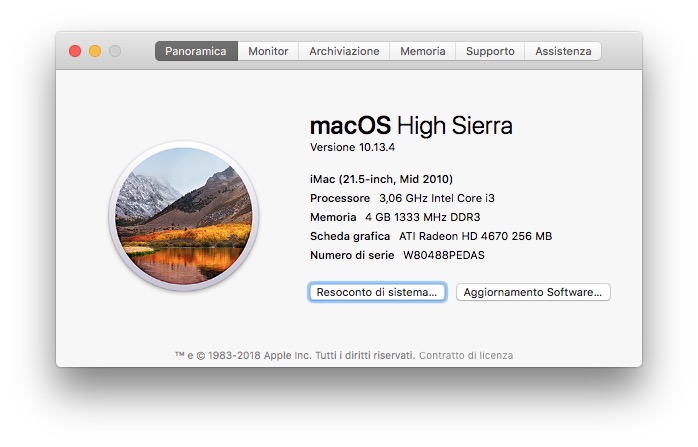Click the processor value 3,06 GHz Intel Core i3

(x=437, y=198)
